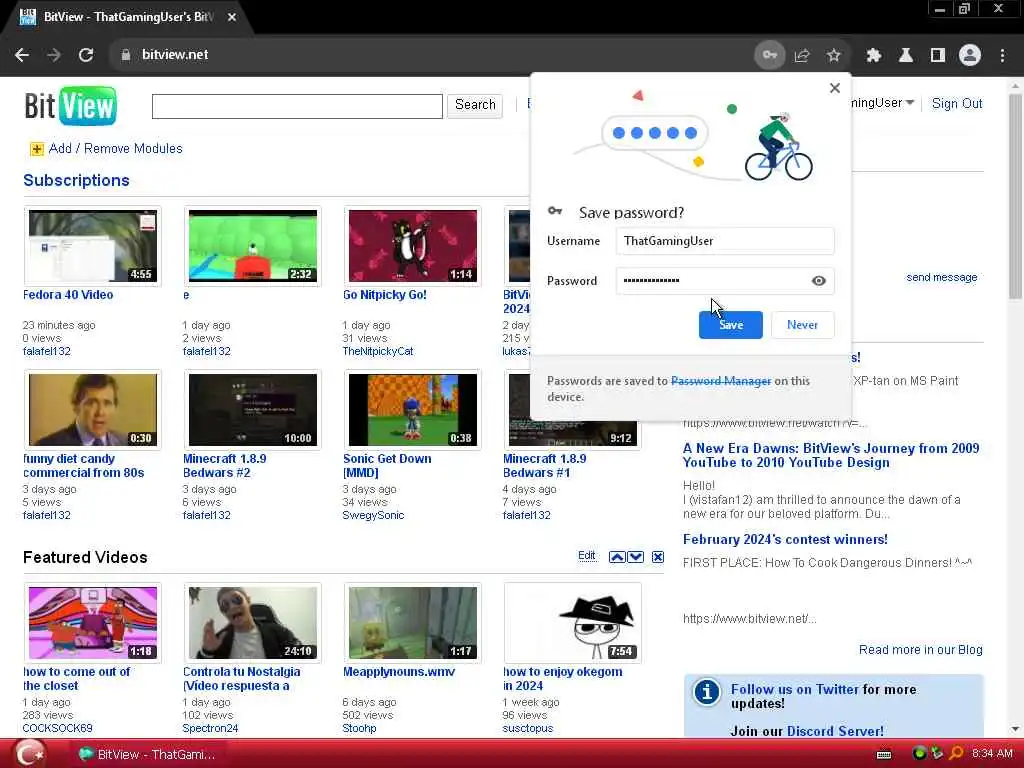This screenshot has width=1024, height=768.
Task: Open February 2024's contest winners post
Action: pos(785,539)
